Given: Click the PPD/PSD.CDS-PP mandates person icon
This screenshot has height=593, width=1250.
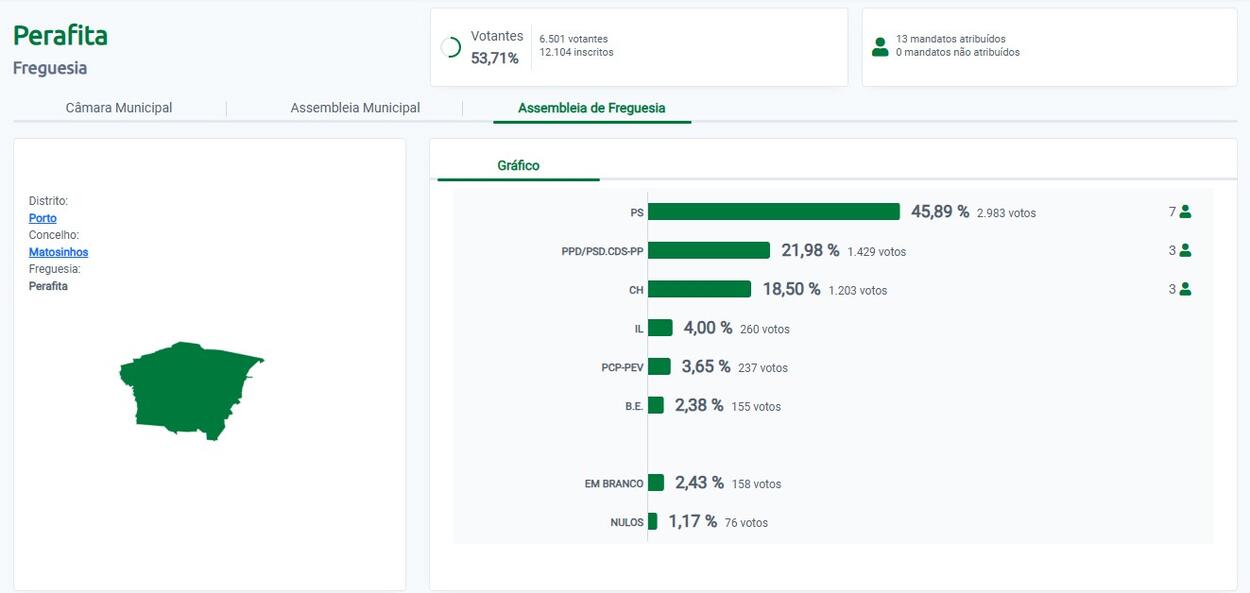Looking at the screenshot, I should (1185, 251).
